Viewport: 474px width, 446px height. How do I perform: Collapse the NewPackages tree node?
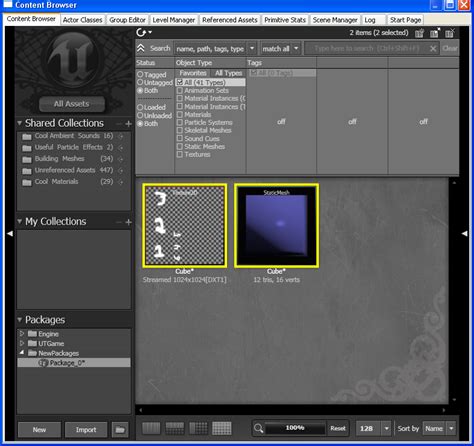[x=22, y=353]
